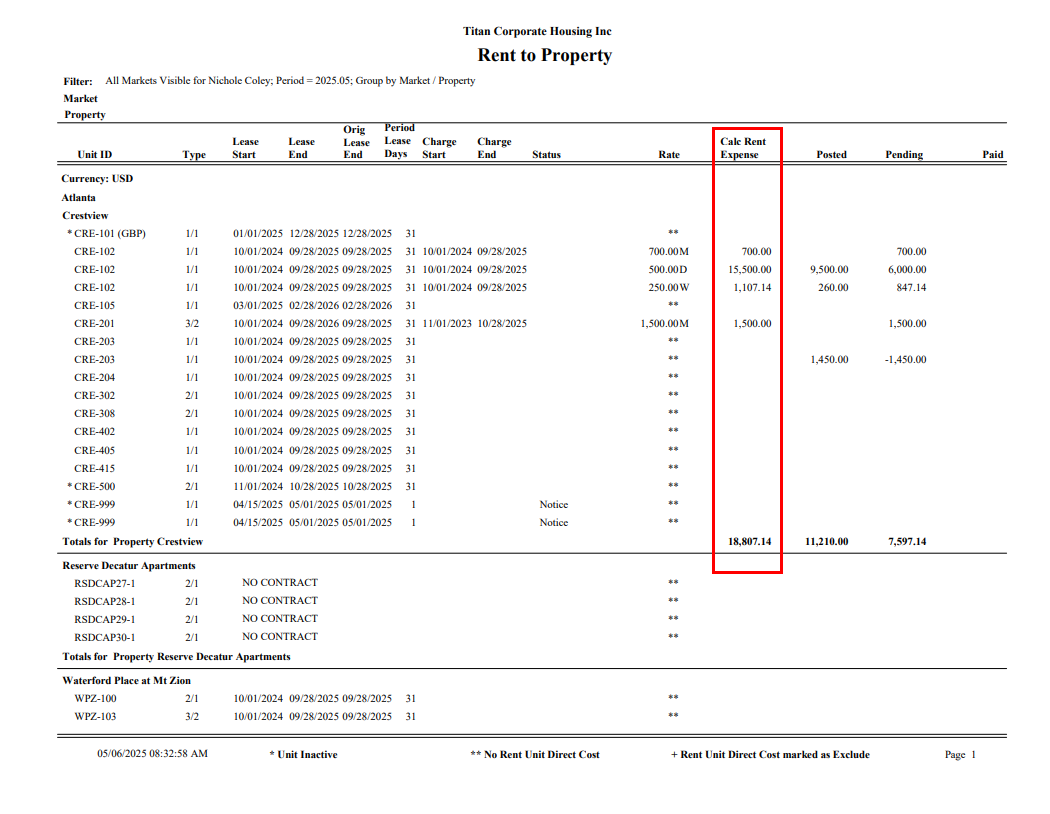Select unit RSDCAP27-1
This screenshot has width=1050, height=814.
click(x=104, y=583)
